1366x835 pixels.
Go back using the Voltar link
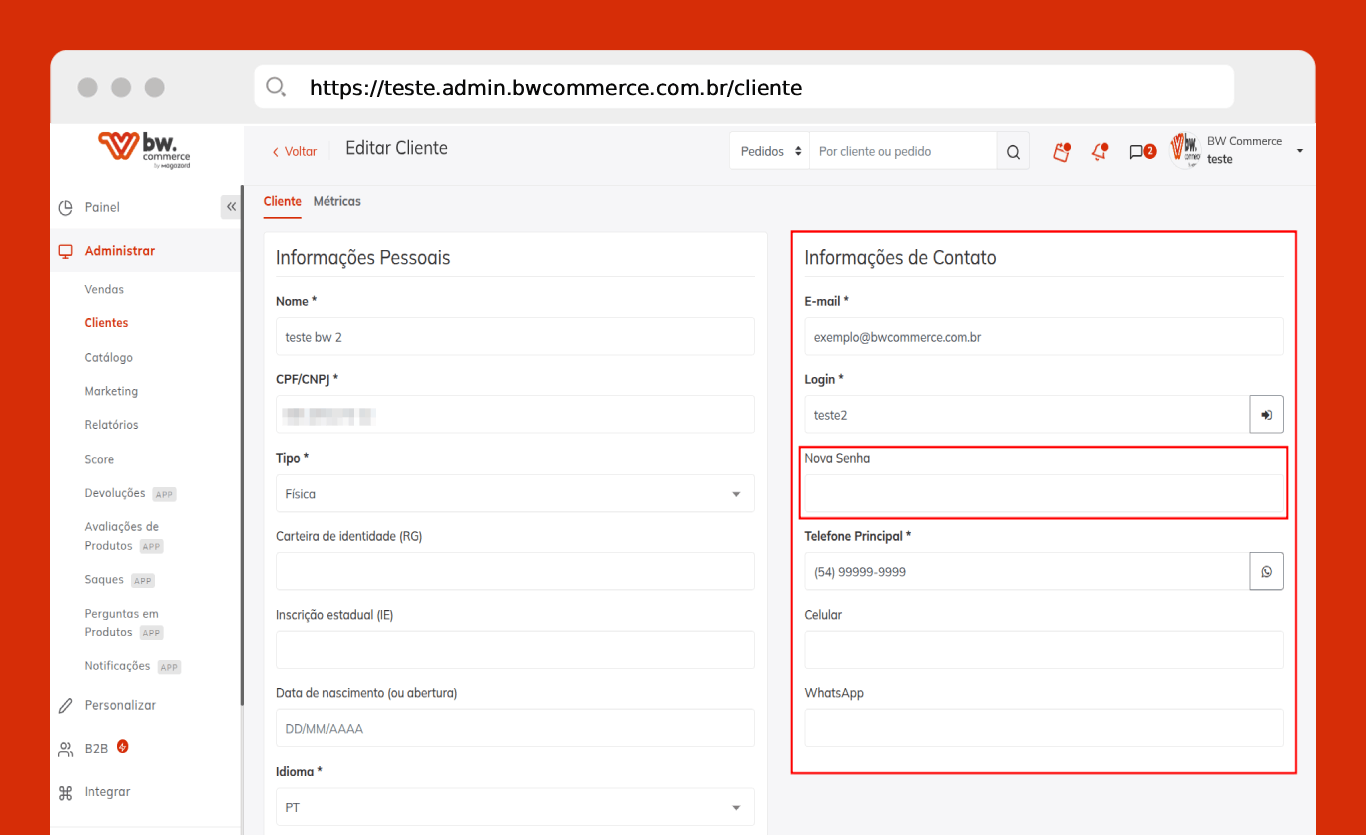[295, 152]
